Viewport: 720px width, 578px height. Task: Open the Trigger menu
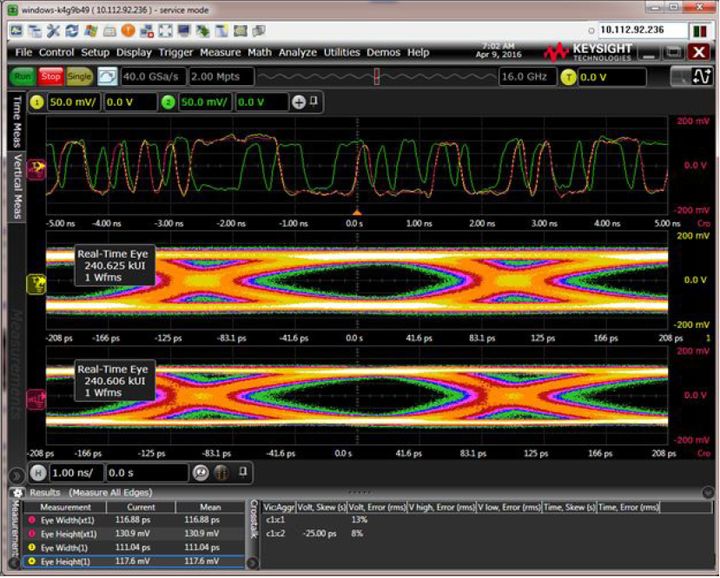pyautogui.click(x=176, y=52)
